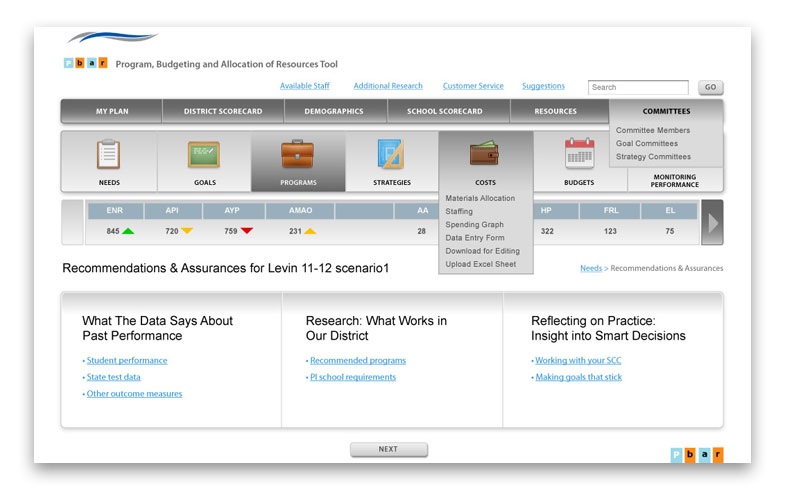Screen dimensions: 786x500
Task: Click the Needs clipboard icon
Action: 109,155
